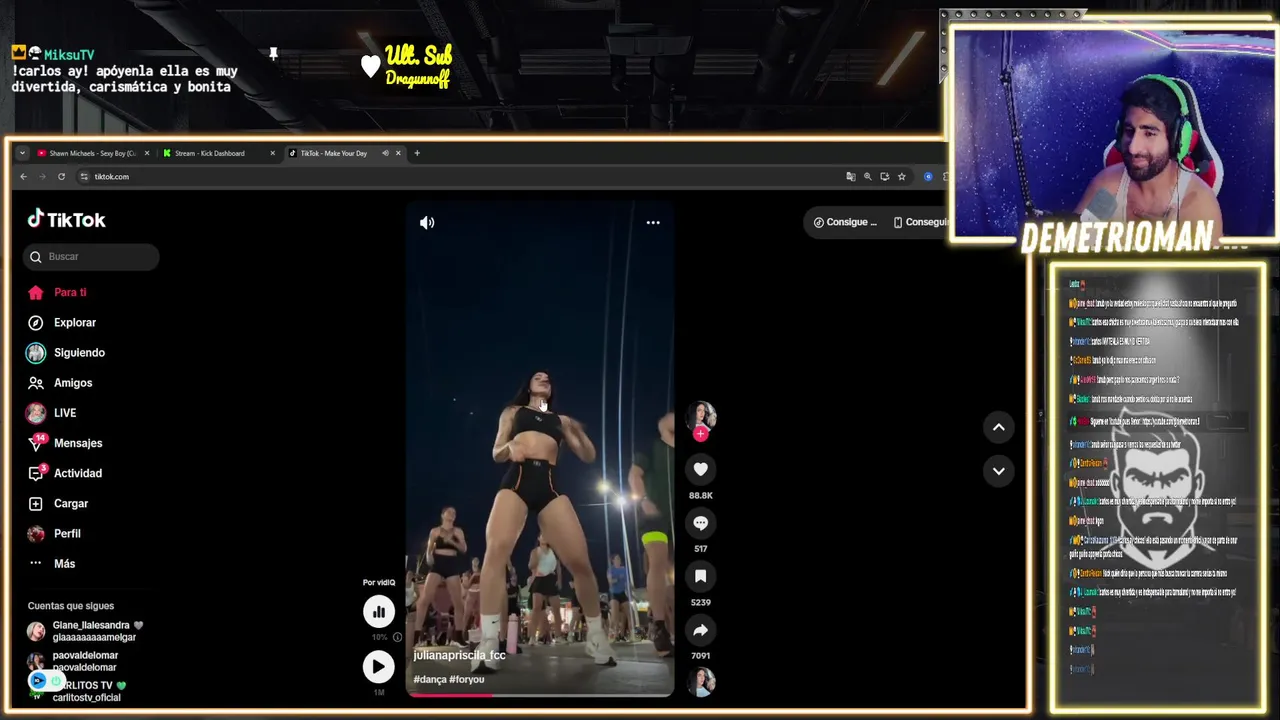Reload the page in browser toolbar

coord(61,176)
